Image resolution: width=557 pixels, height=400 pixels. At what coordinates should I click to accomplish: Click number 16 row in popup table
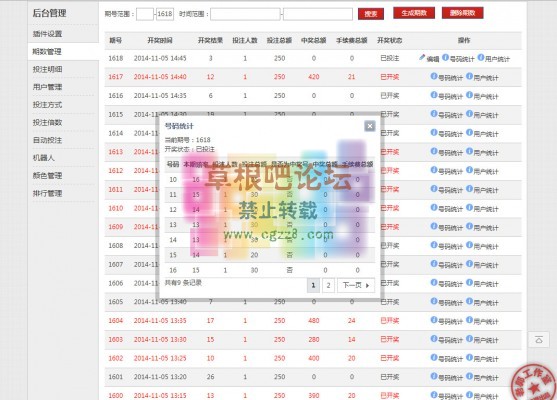270,270
